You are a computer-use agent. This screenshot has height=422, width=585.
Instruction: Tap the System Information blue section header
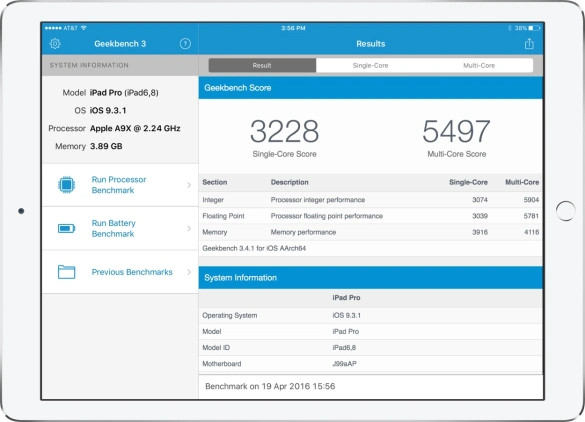click(x=371, y=278)
